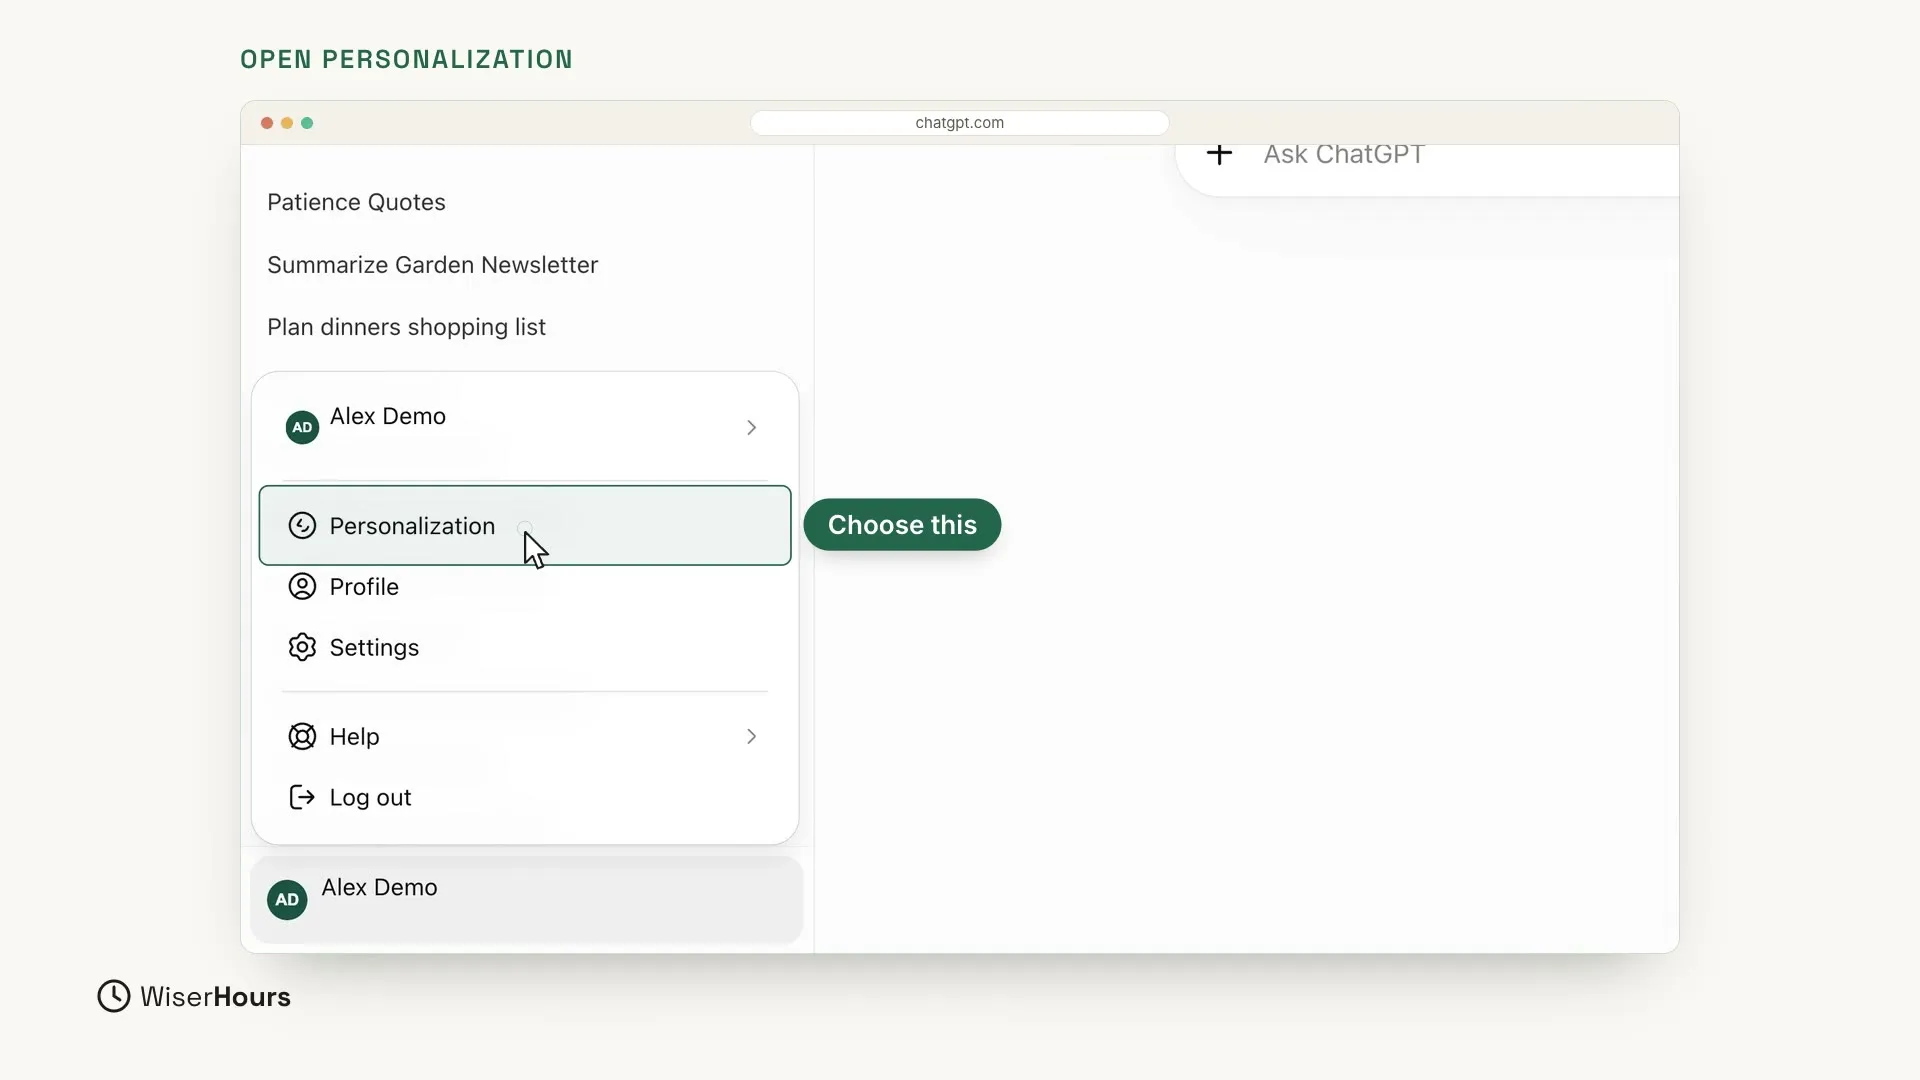Select Log out in the menu
This screenshot has width=1920, height=1080.
(x=525, y=798)
